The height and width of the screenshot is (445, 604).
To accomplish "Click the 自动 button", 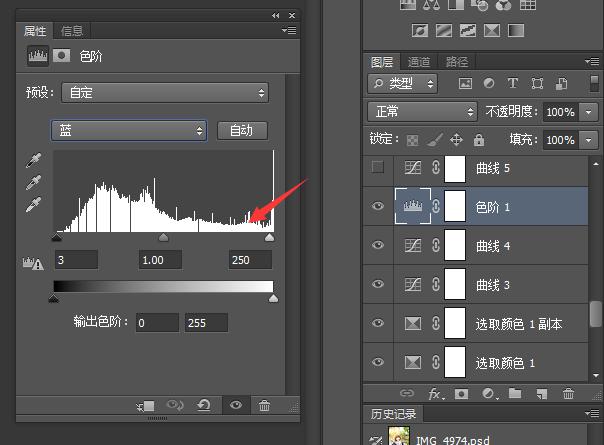I will click(x=243, y=130).
